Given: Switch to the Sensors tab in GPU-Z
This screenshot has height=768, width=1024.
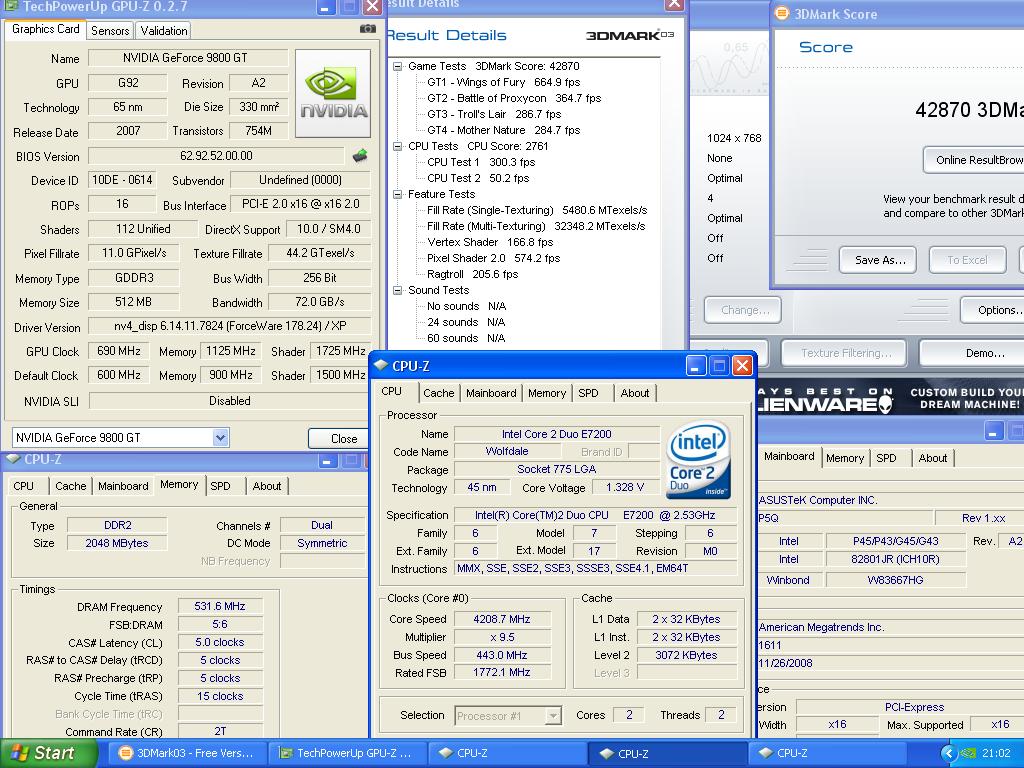Looking at the screenshot, I should pyautogui.click(x=110, y=31).
